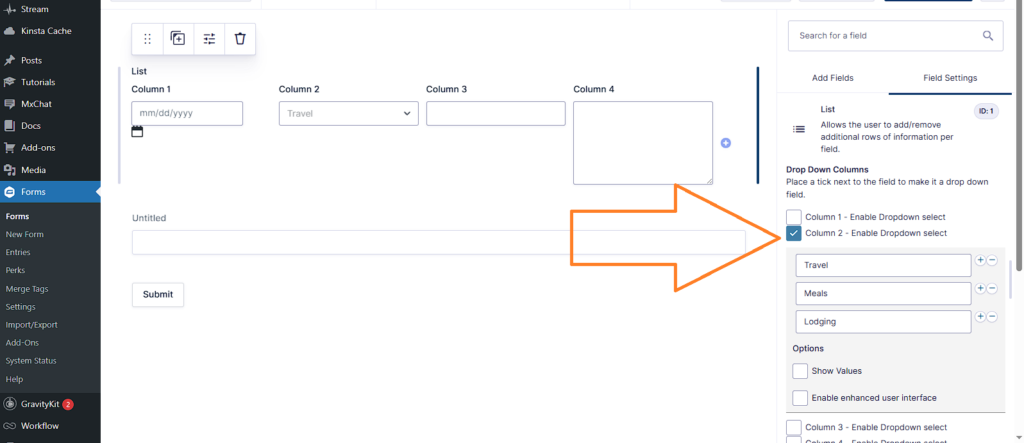The image size is (1024, 443).
Task: Add a new list row with plus icon
Action: pos(726,143)
